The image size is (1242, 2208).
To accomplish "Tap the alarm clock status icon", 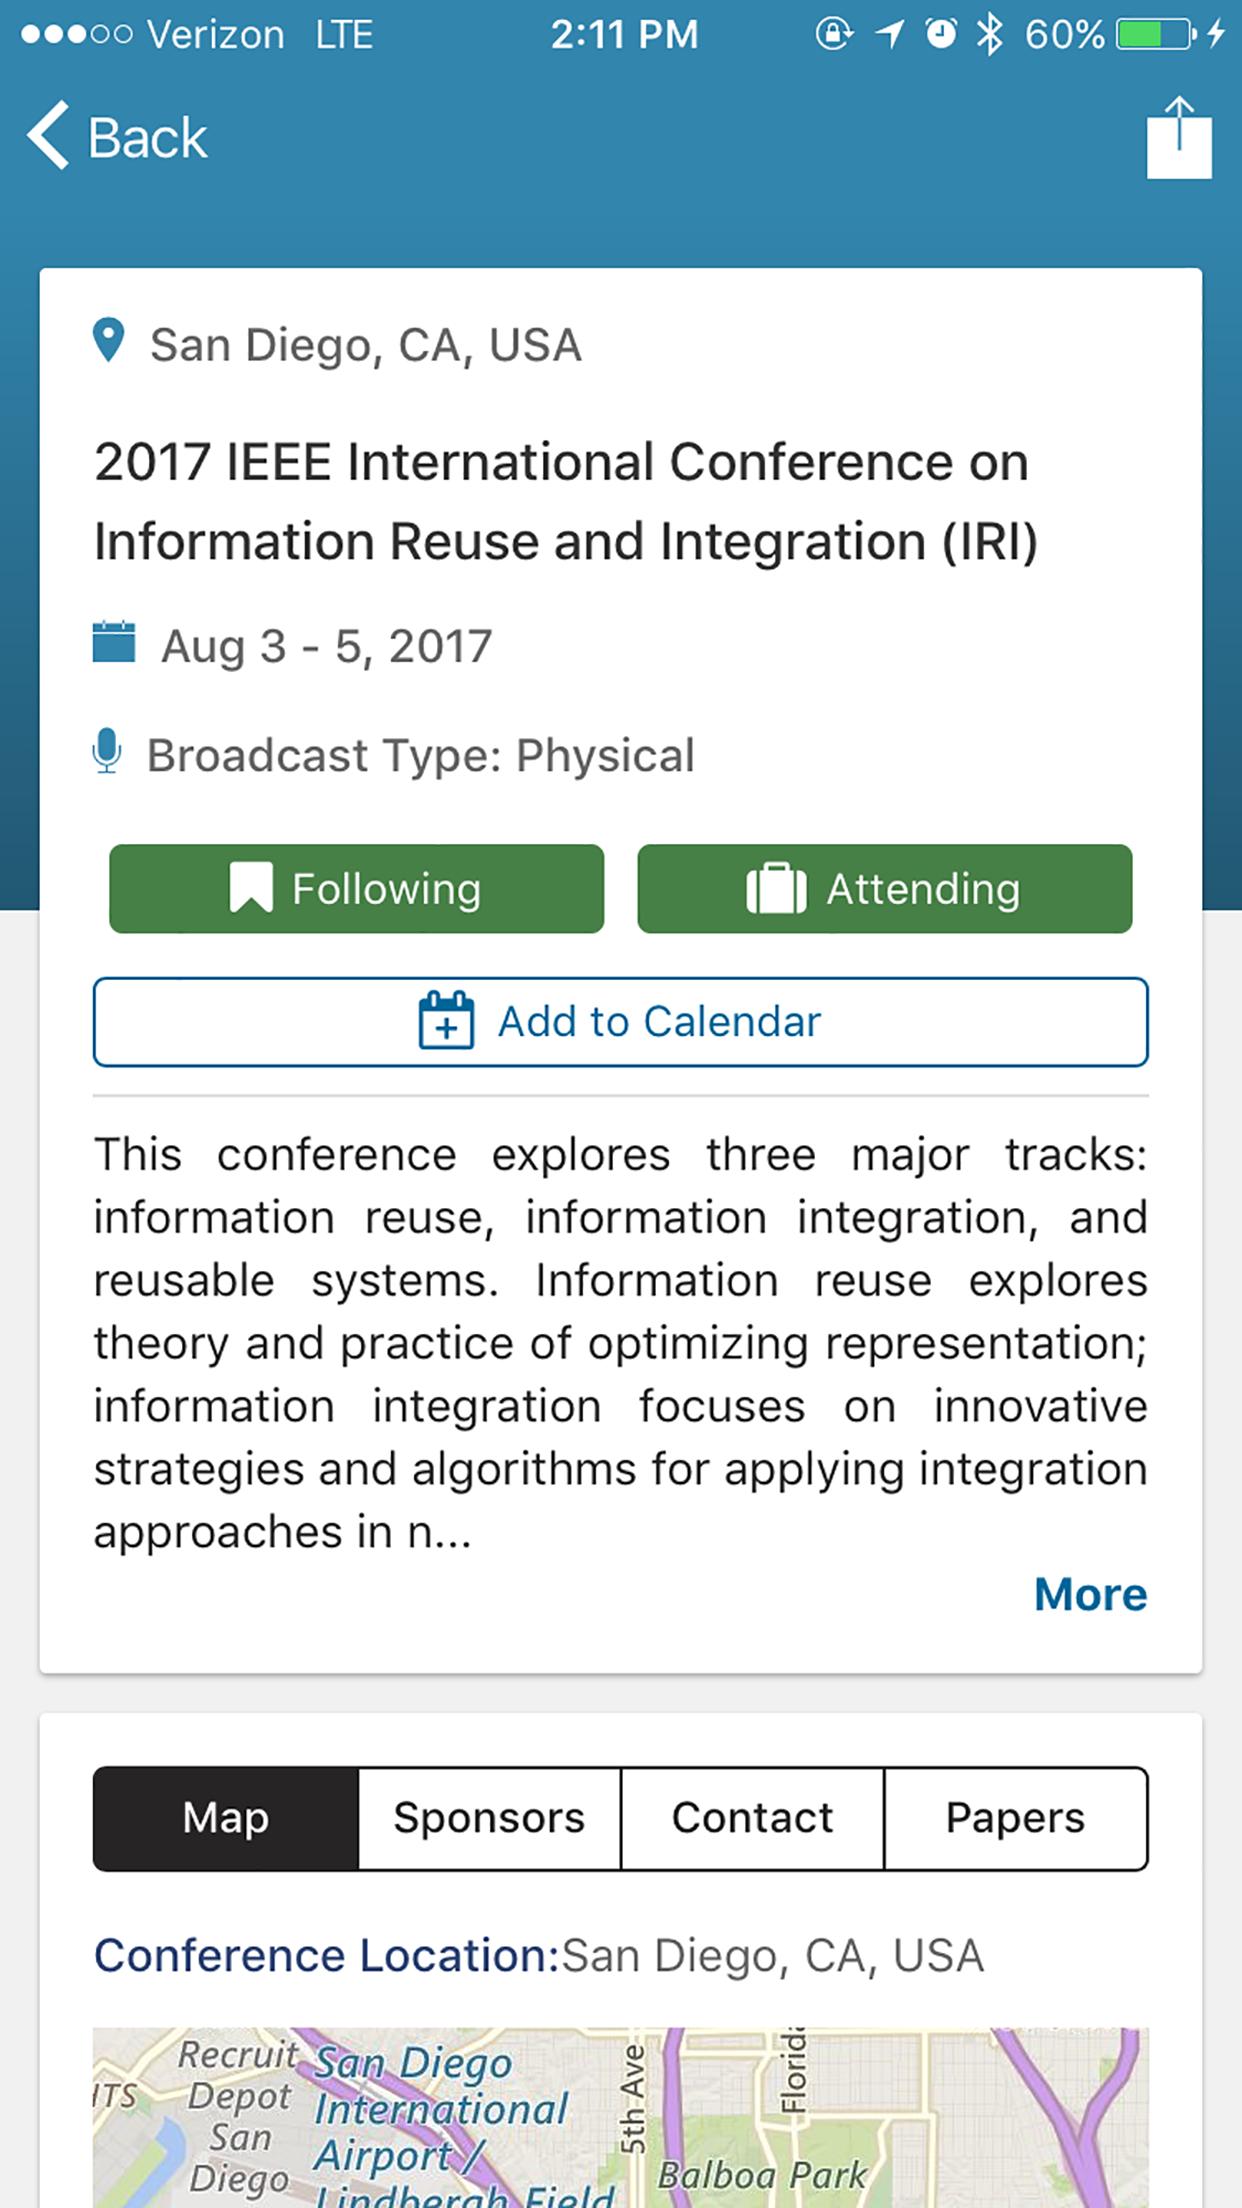I will click(x=940, y=35).
